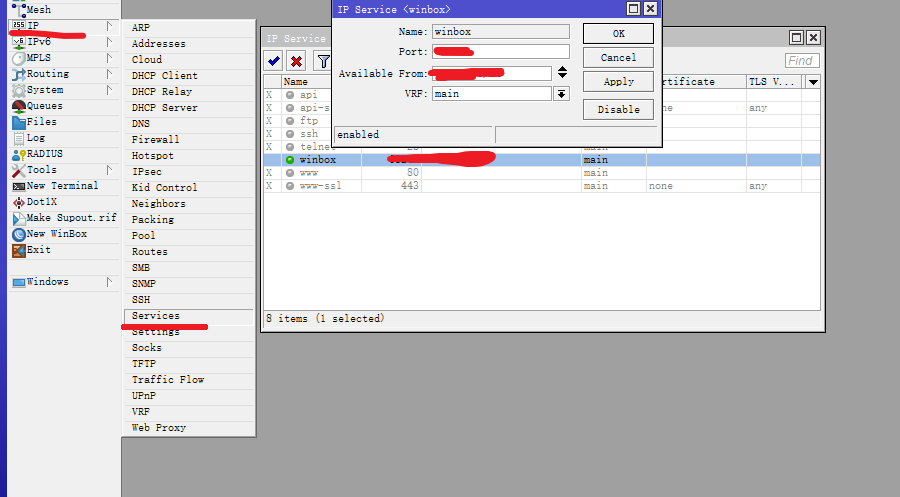The image size is (900, 497).
Task: Click the IP menu icon in sidebar
Action: (x=18, y=25)
